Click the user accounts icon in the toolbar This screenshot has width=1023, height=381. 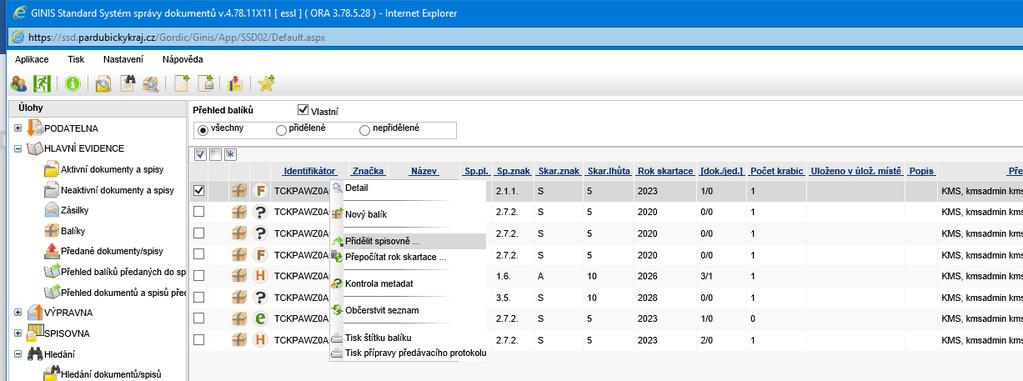tap(18, 84)
